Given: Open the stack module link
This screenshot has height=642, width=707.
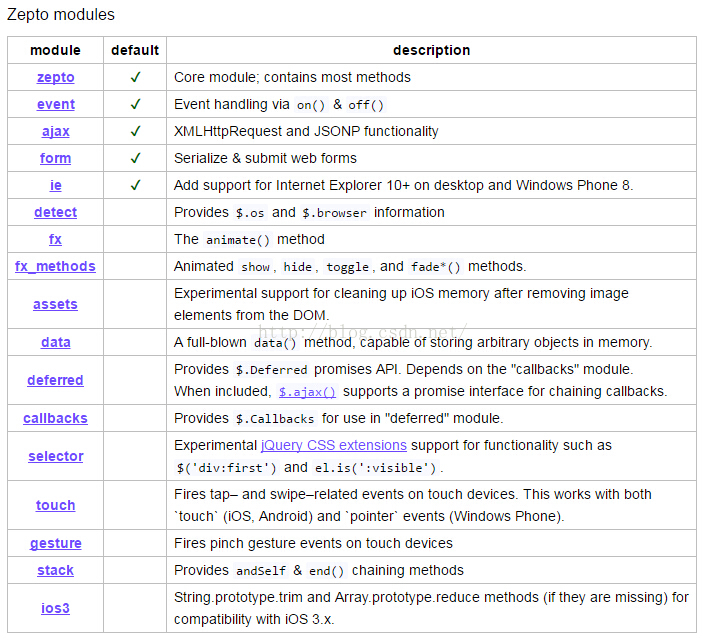Looking at the screenshot, I should pos(55,570).
